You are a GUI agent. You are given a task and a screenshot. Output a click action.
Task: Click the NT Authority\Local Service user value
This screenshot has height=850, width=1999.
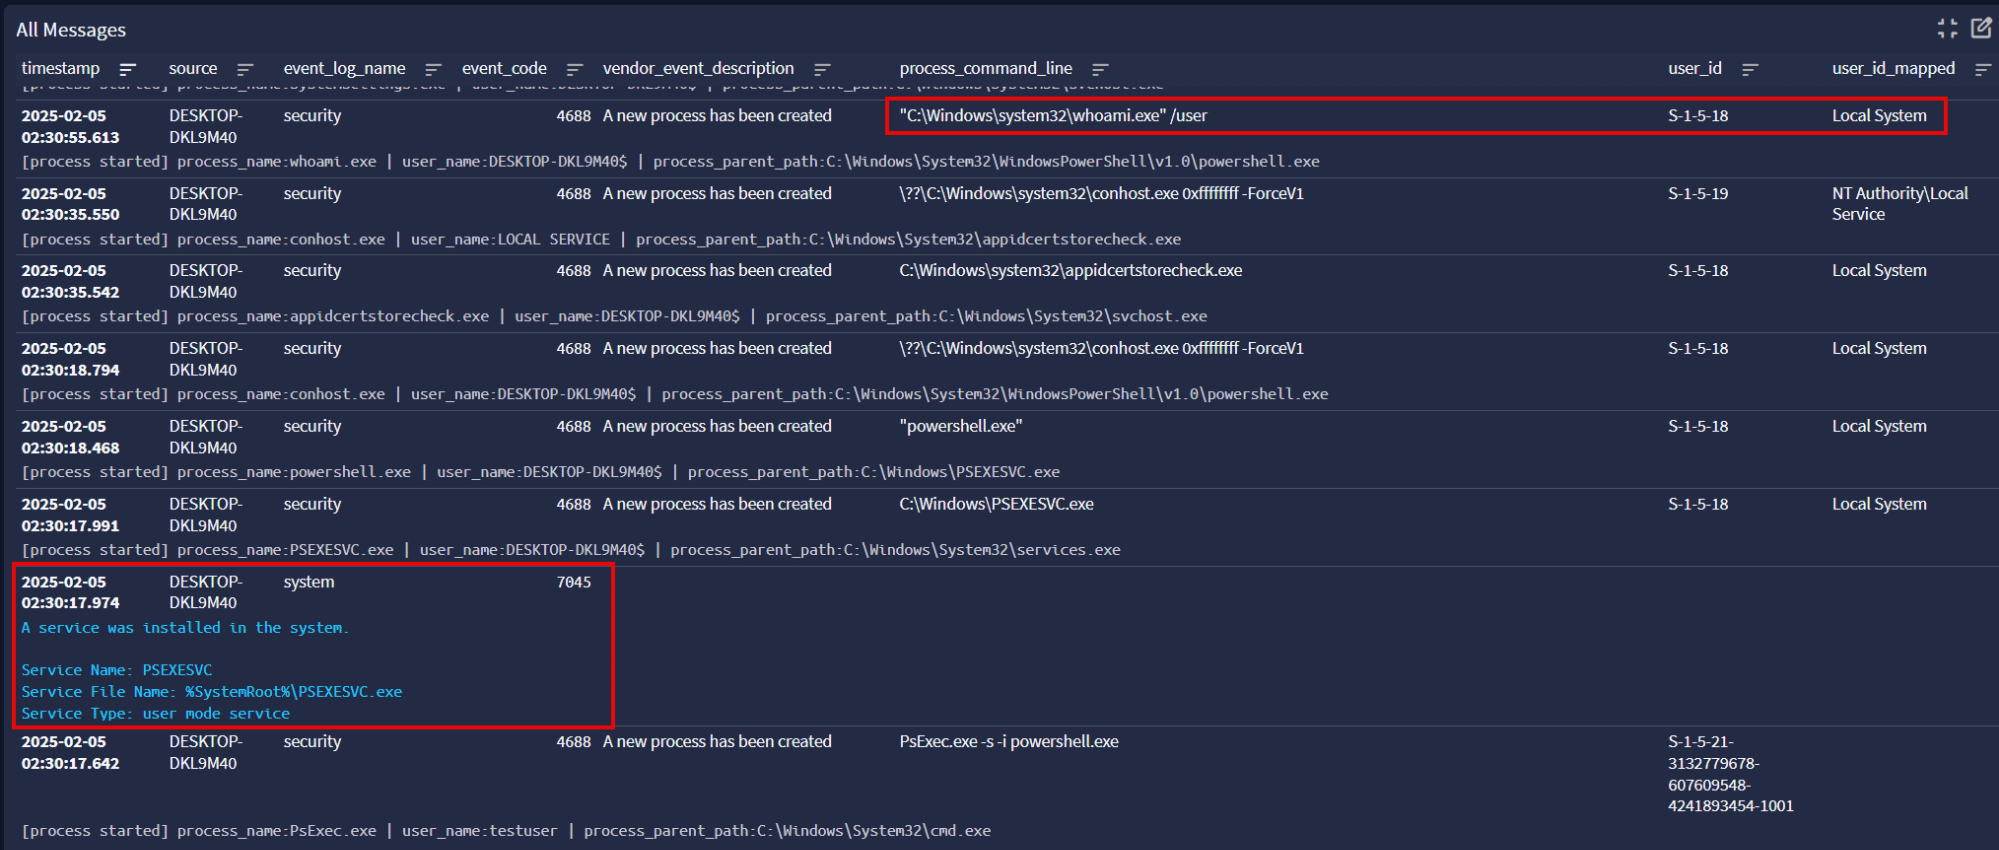(1898, 204)
